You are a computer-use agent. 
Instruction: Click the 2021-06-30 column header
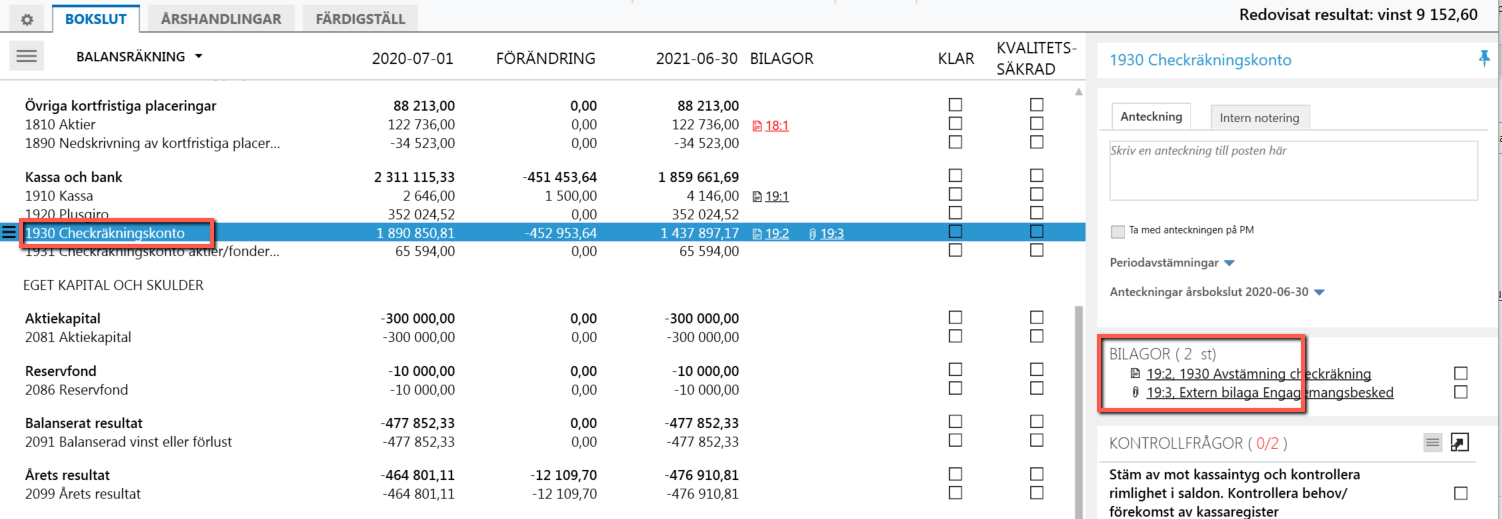point(698,58)
